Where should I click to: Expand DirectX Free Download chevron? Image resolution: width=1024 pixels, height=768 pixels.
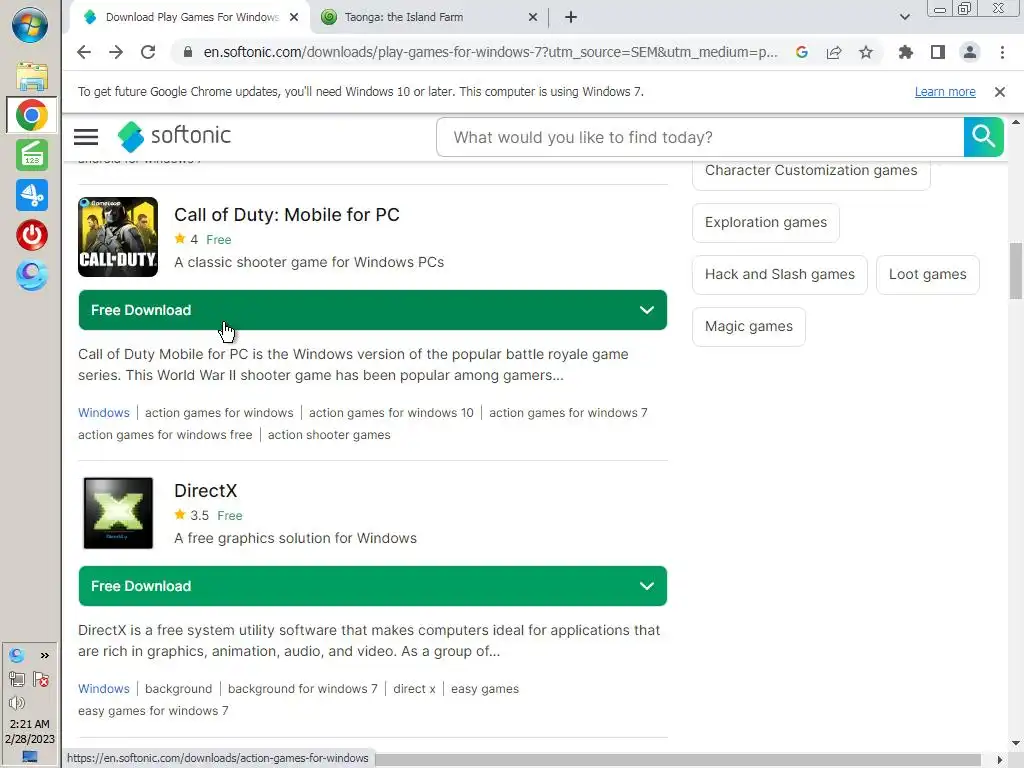point(647,586)
